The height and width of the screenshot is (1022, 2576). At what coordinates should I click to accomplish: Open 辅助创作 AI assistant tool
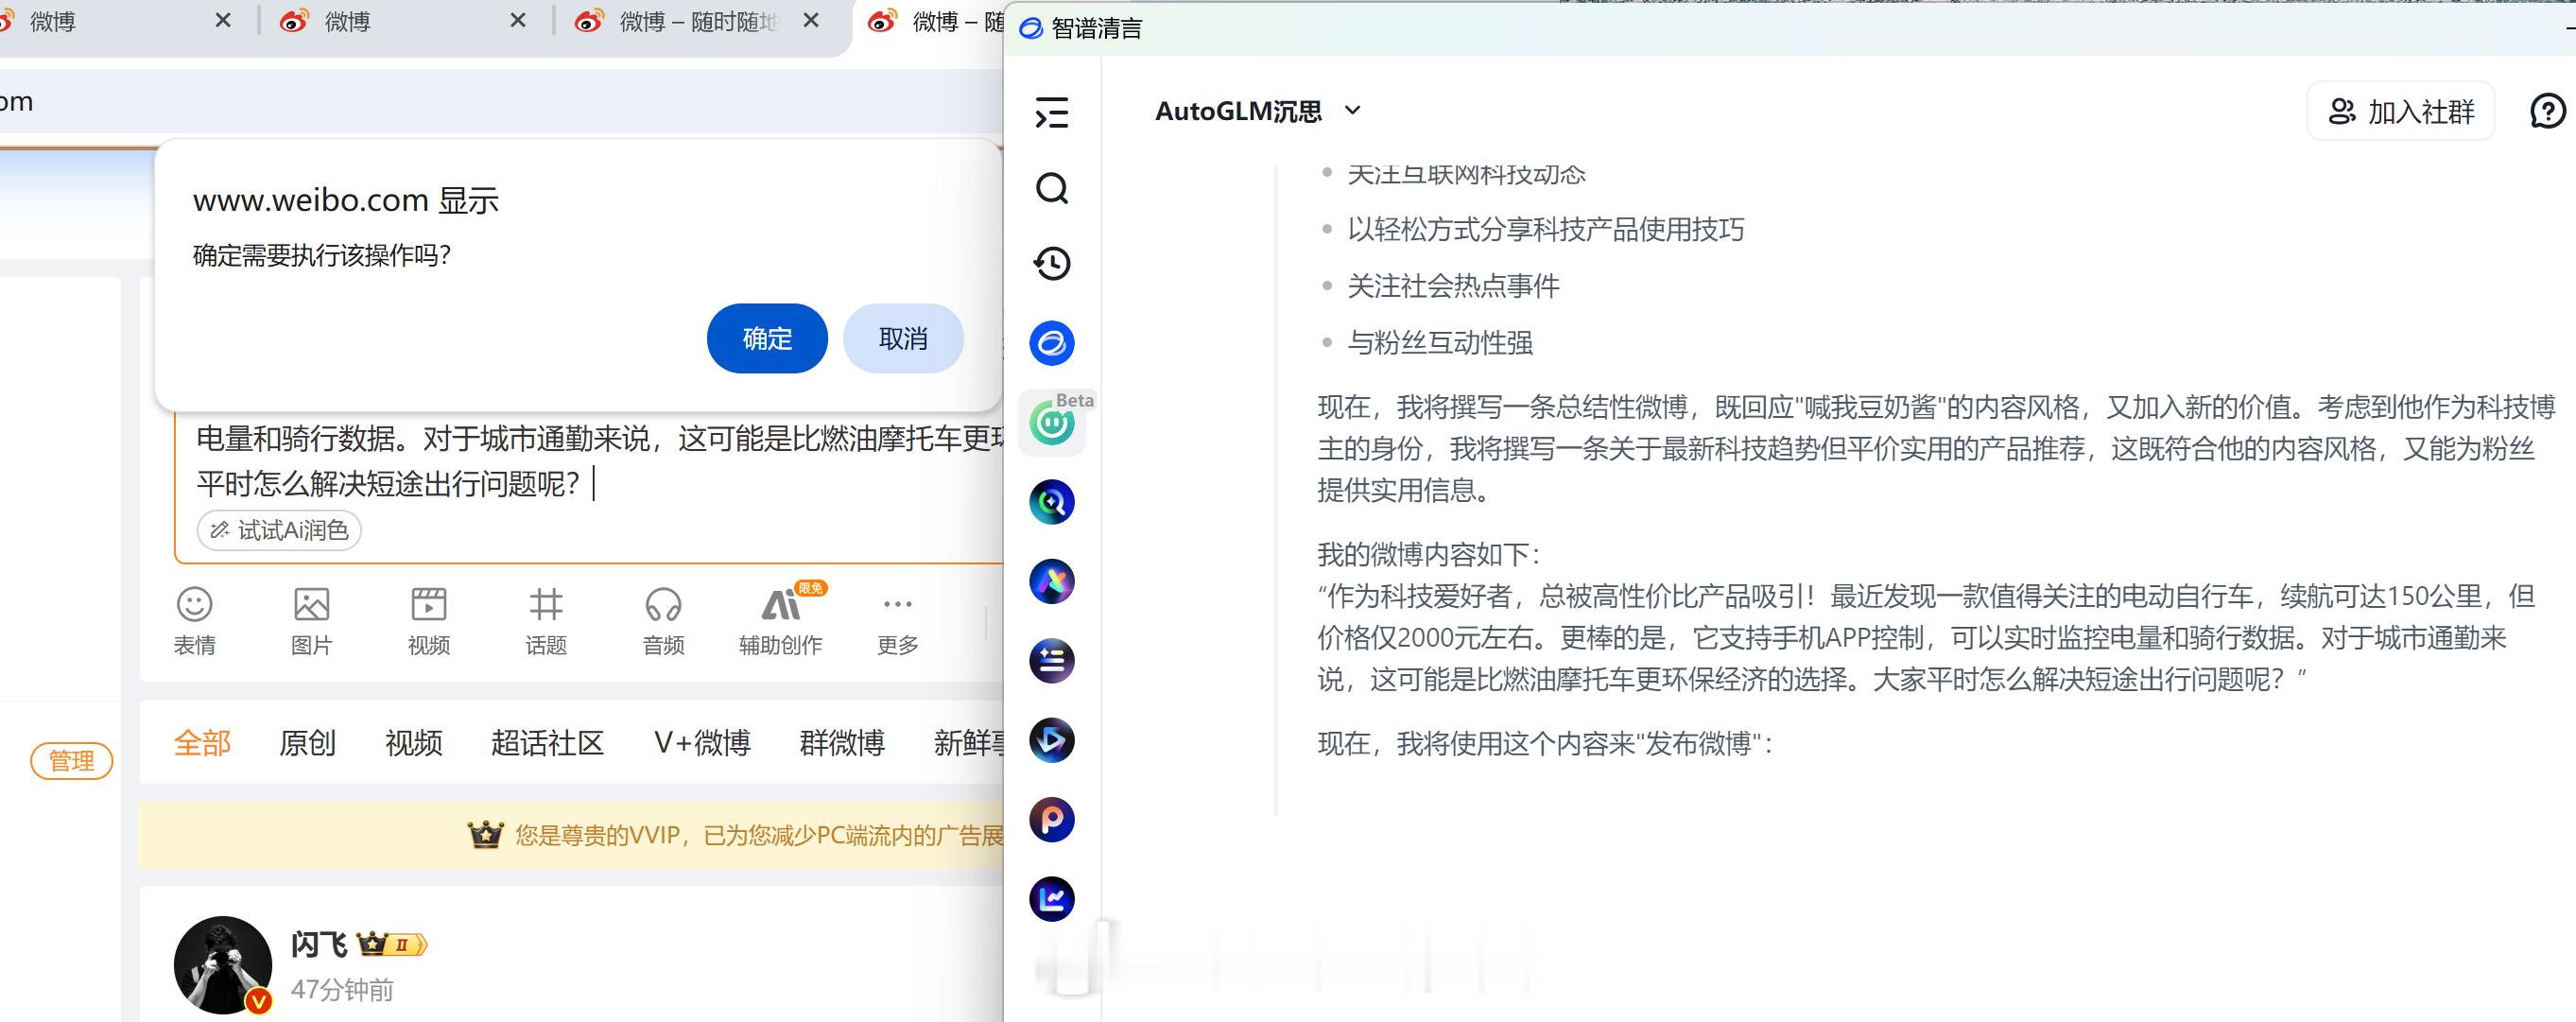[781, 621]
